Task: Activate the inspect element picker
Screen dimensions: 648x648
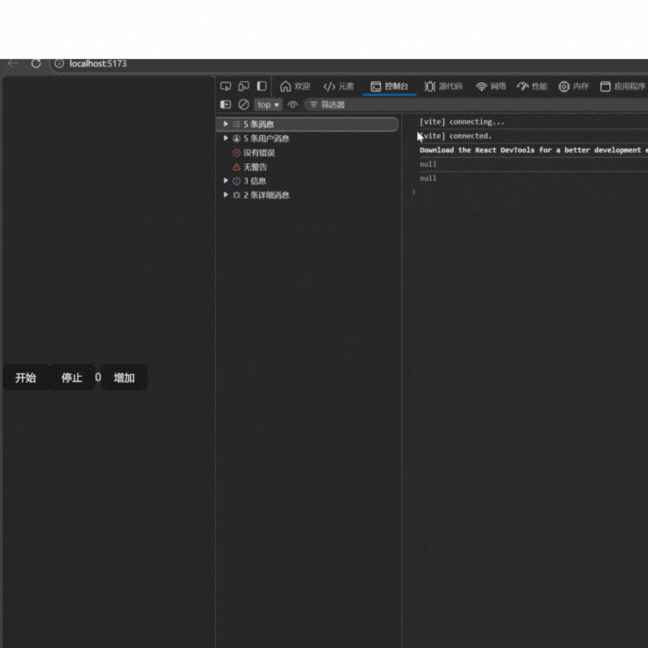Action: click(x=226, y=86)
